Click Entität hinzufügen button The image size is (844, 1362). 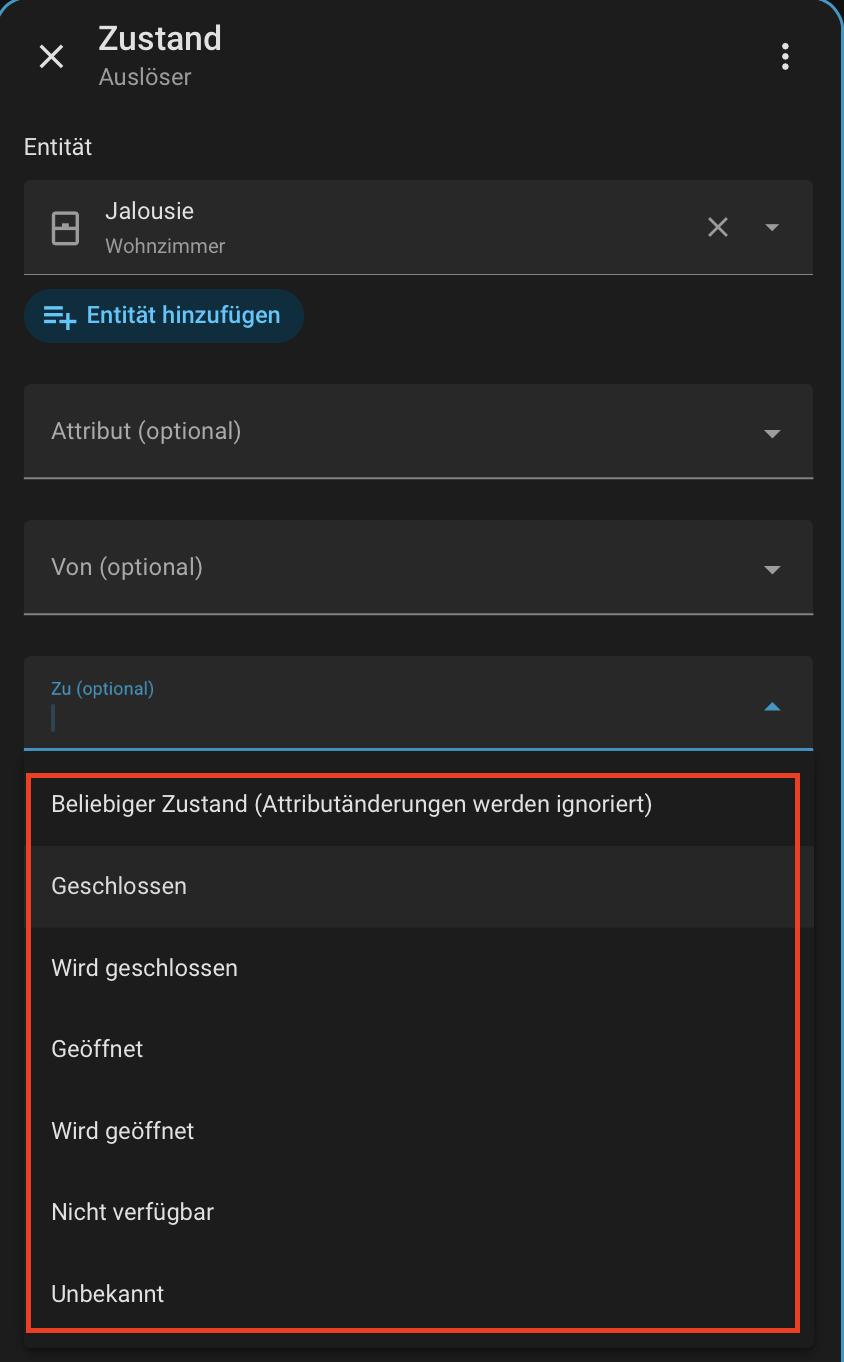pos(164,316)
